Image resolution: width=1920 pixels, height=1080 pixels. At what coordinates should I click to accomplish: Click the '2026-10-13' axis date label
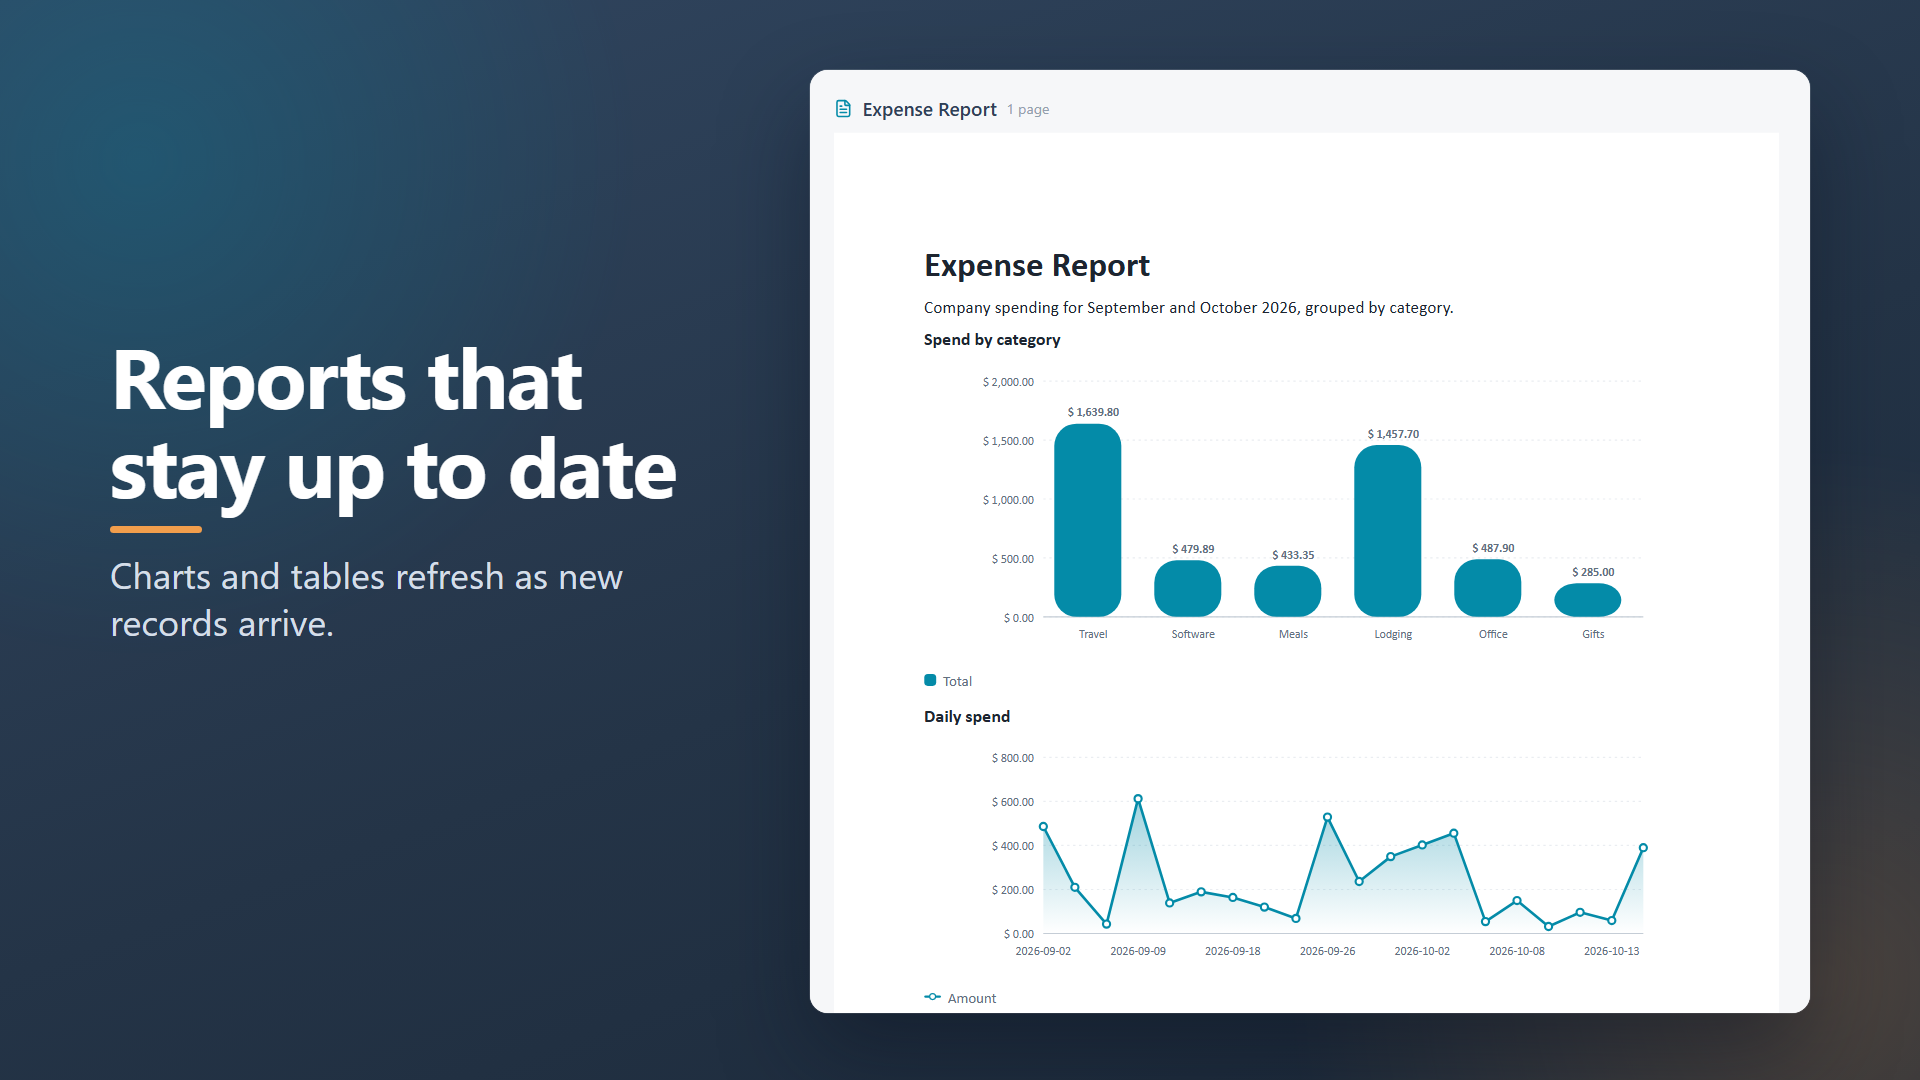click(x=1611, y=951)
